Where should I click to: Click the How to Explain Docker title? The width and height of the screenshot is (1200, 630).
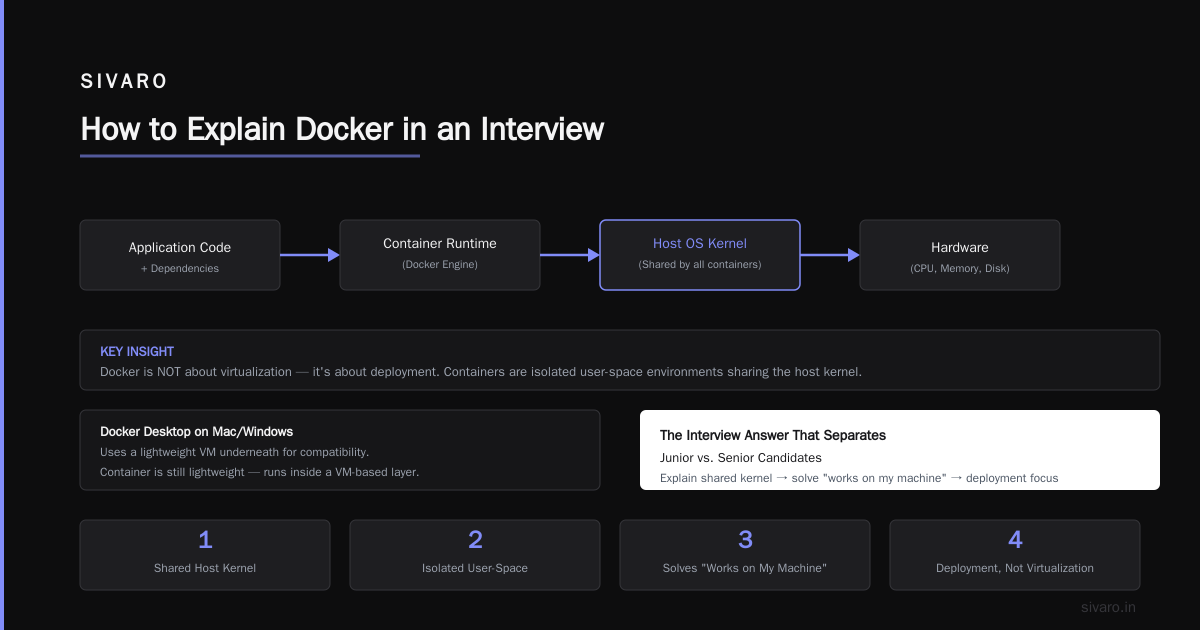tap(342, 130)
